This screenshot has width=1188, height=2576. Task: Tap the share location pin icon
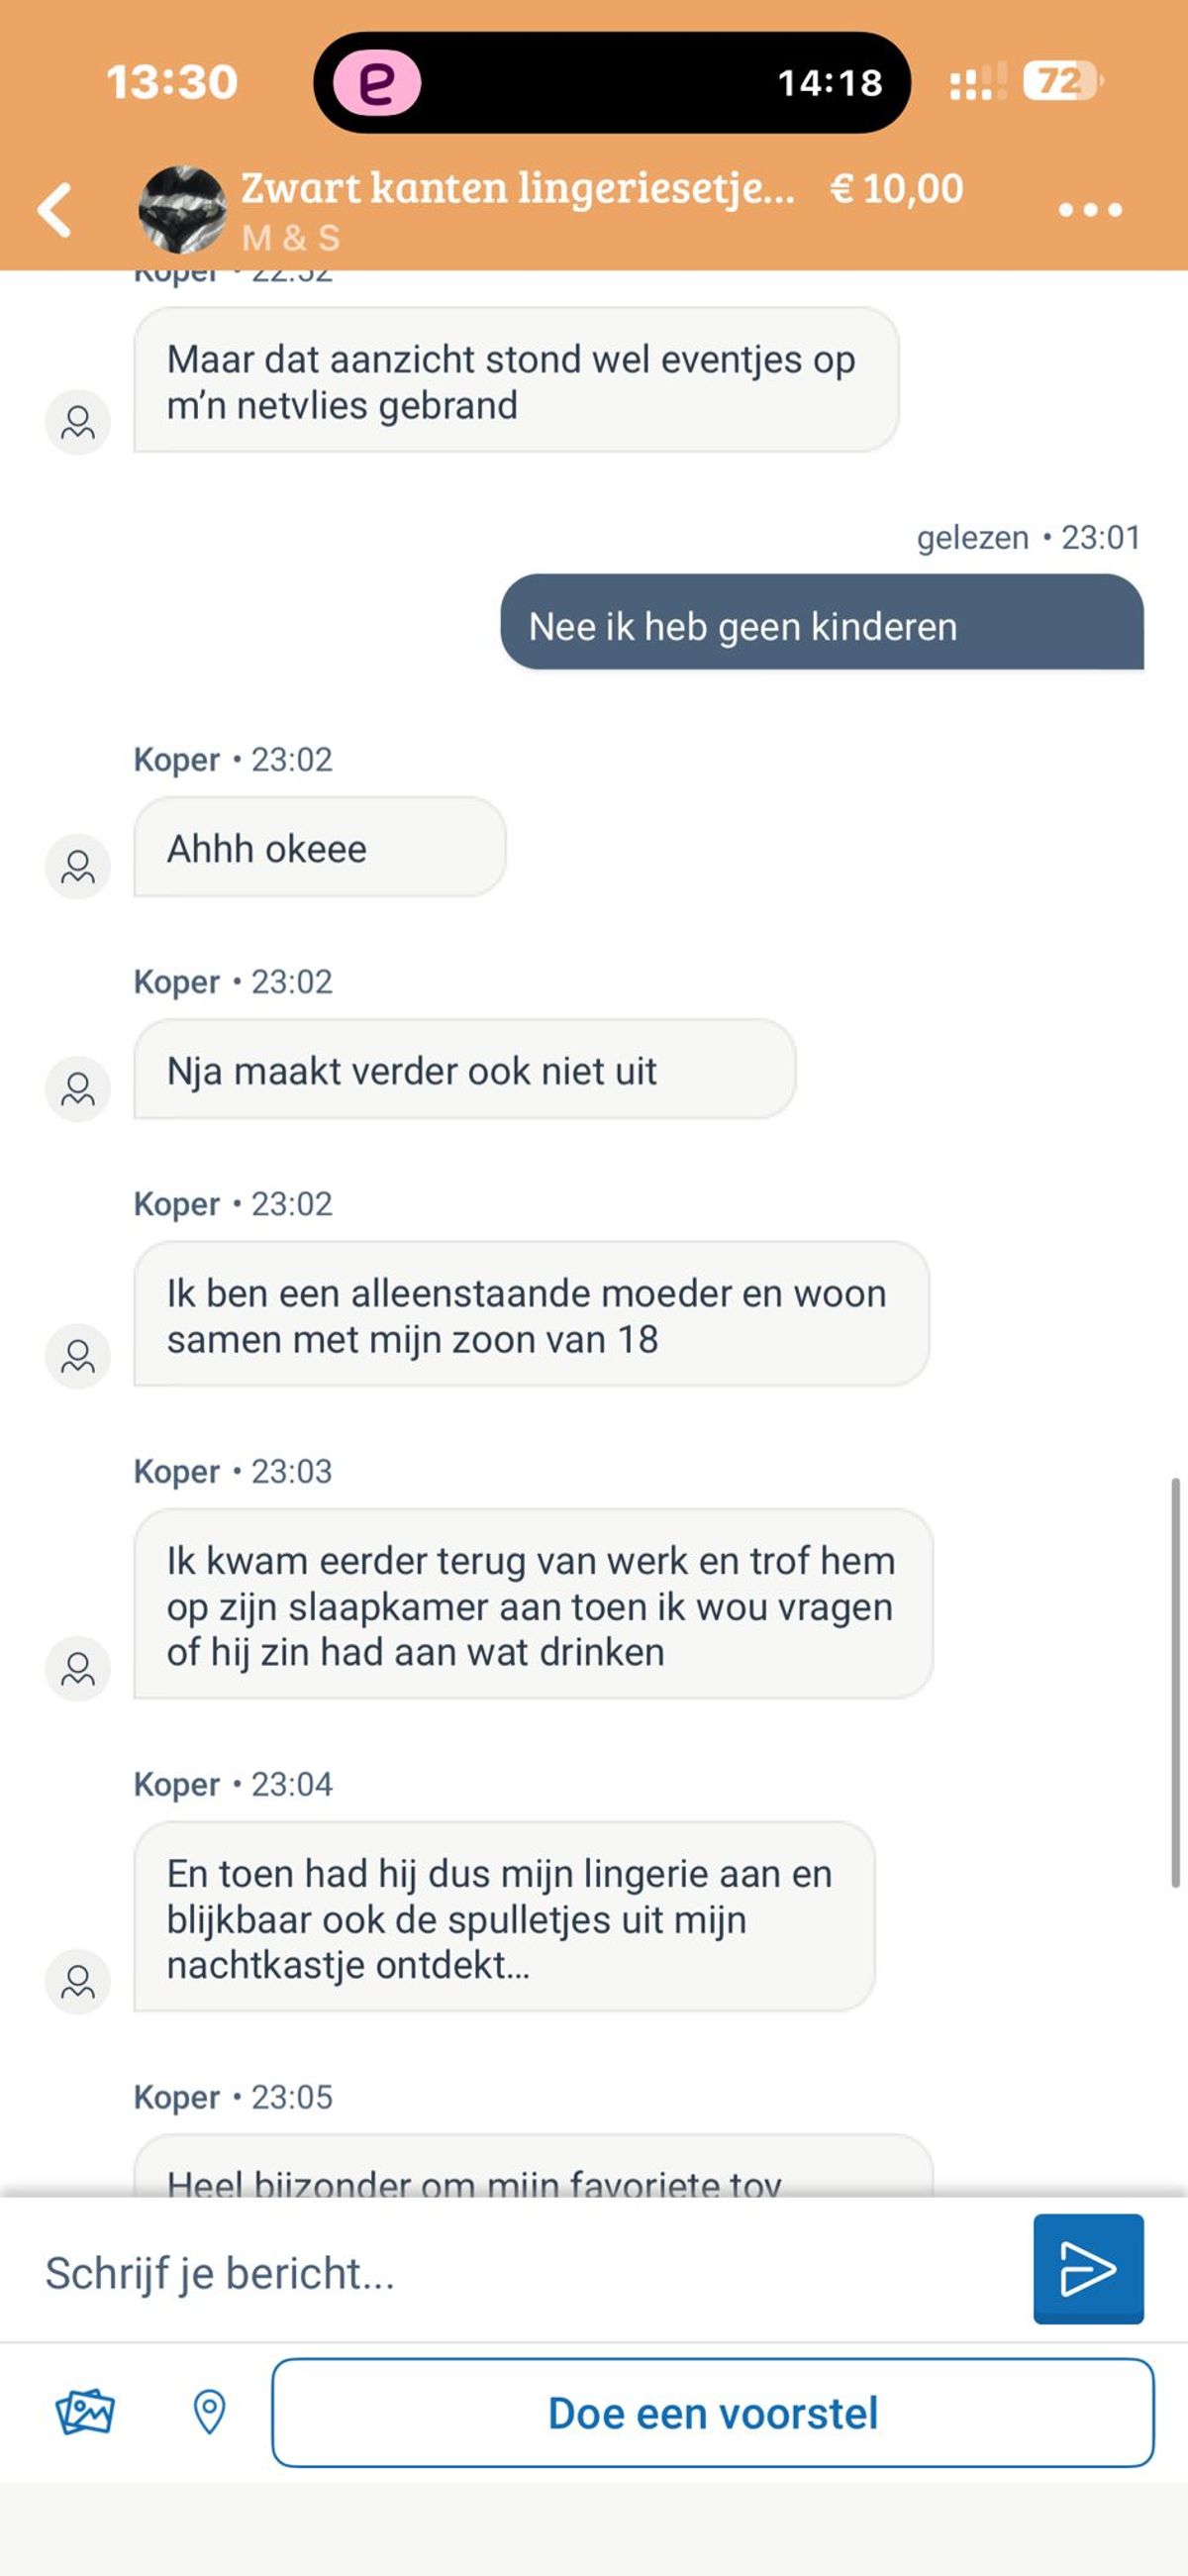click(209, 2412)
